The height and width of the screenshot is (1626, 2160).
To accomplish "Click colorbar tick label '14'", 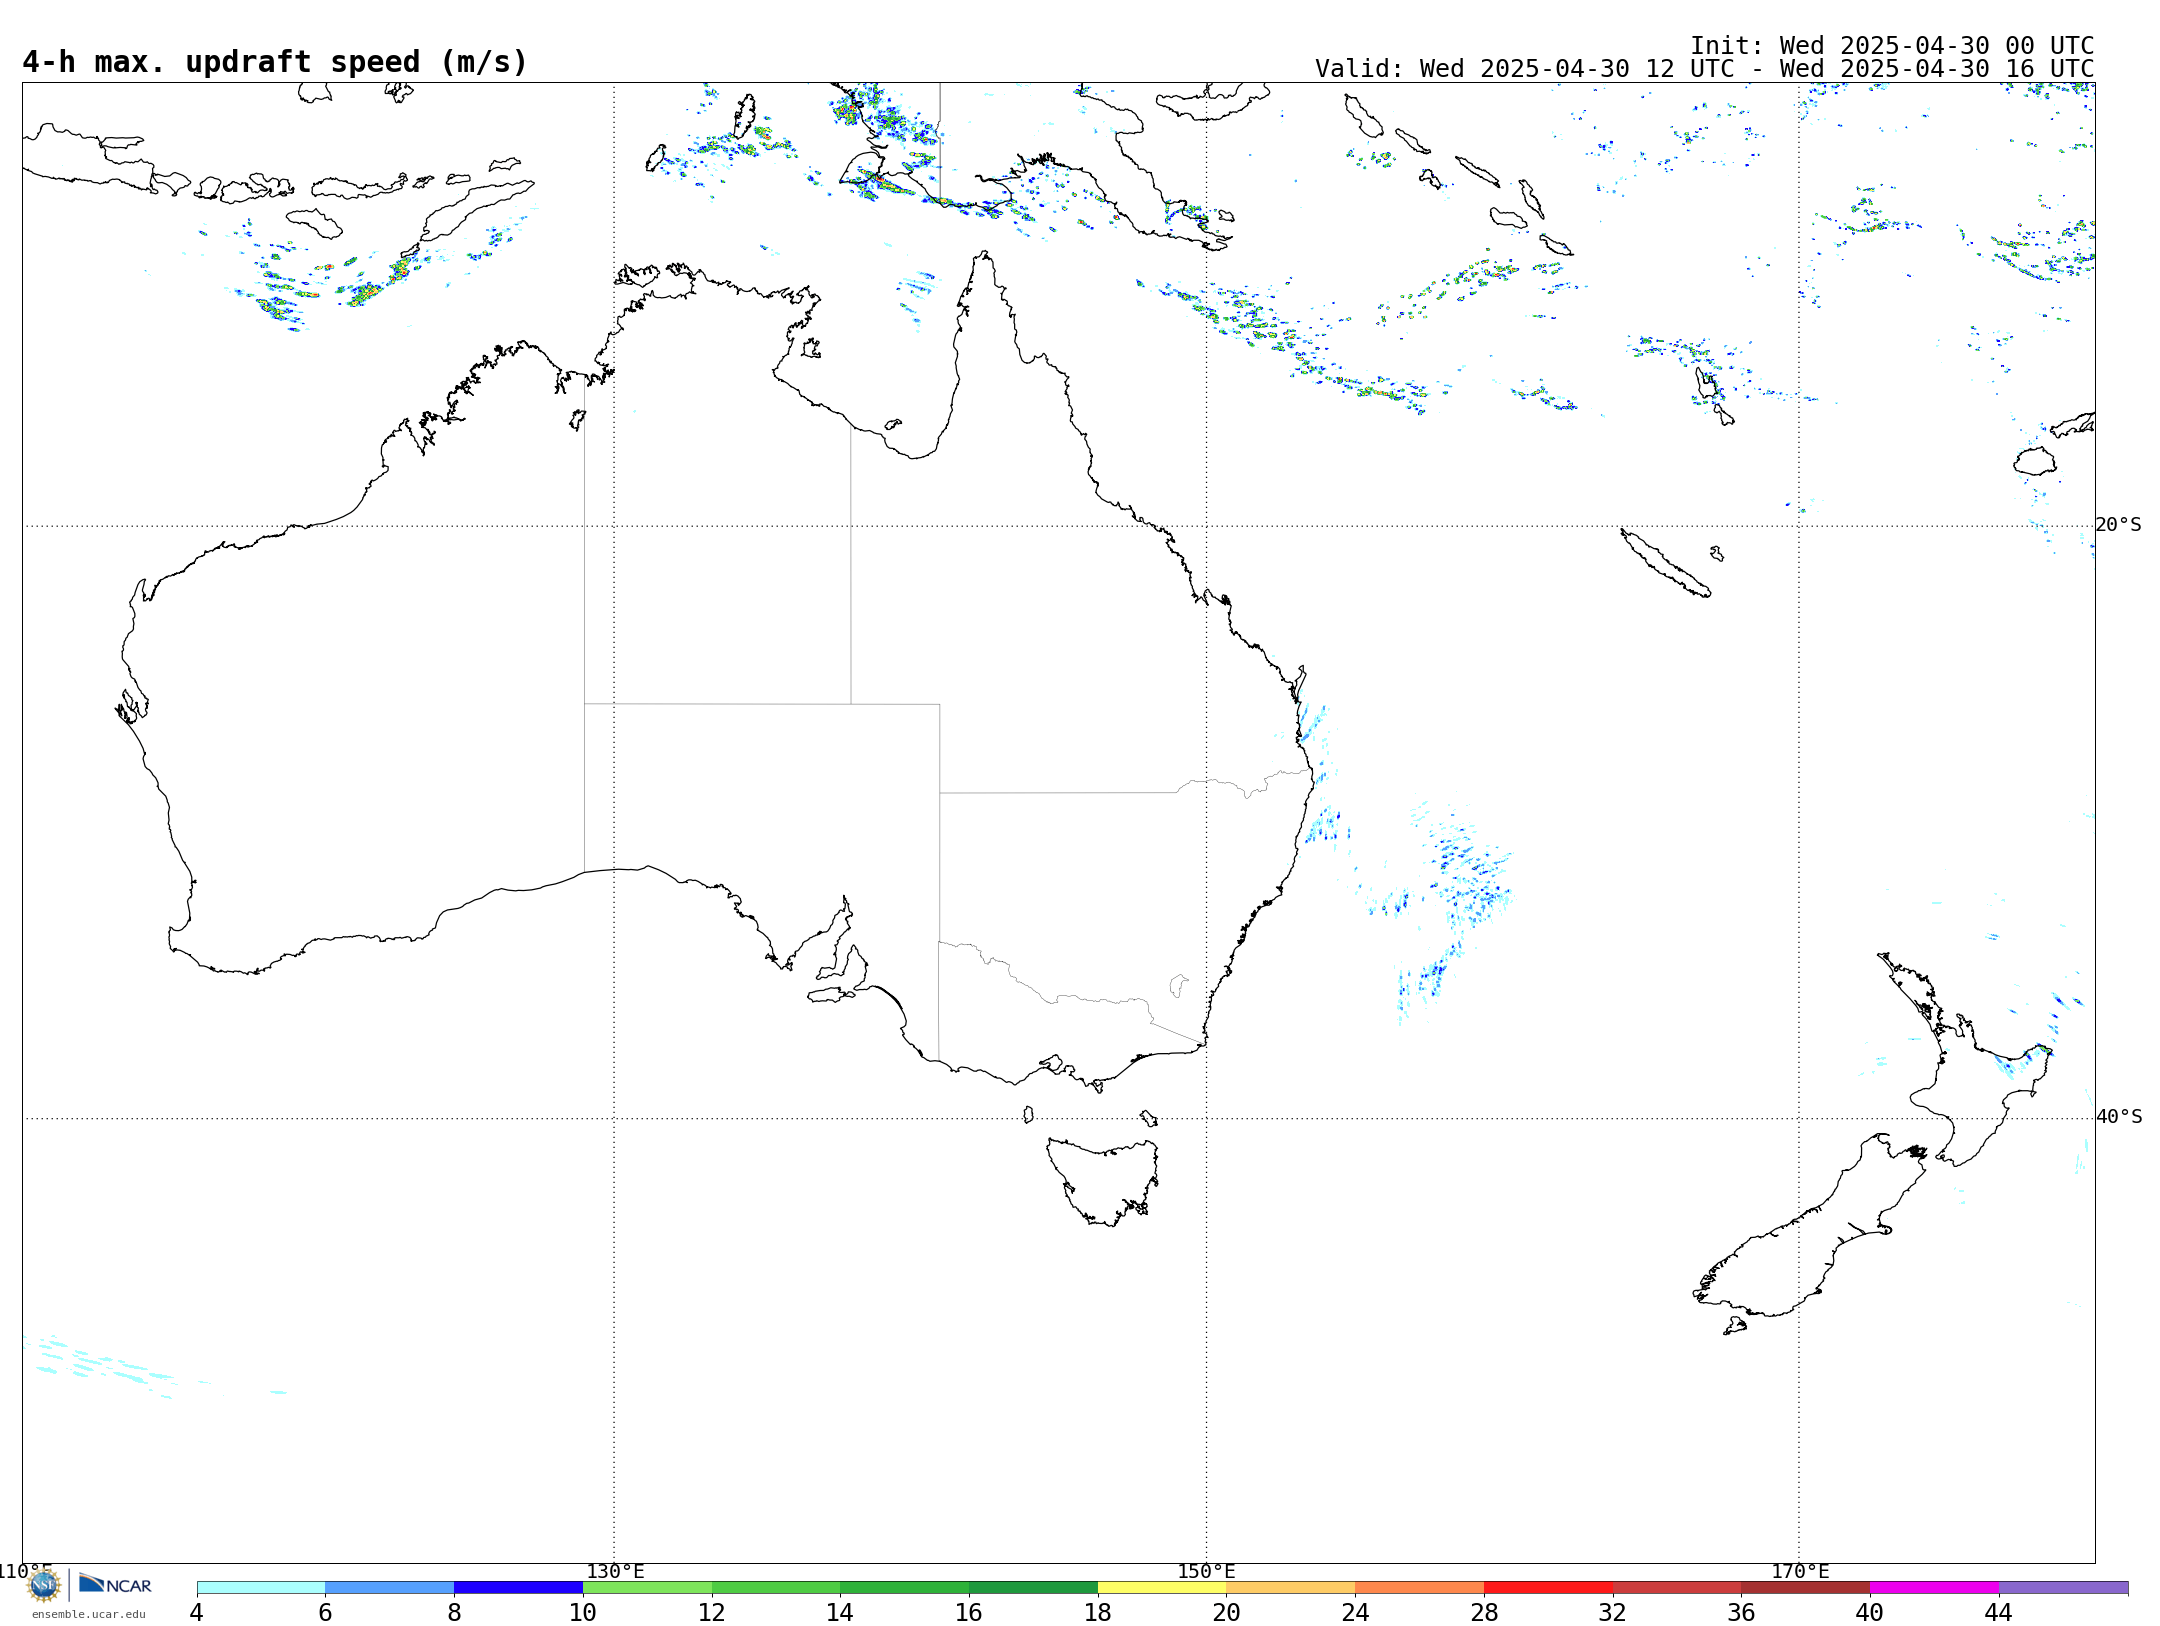I will pyautogui.click(x=840, y=1613).
